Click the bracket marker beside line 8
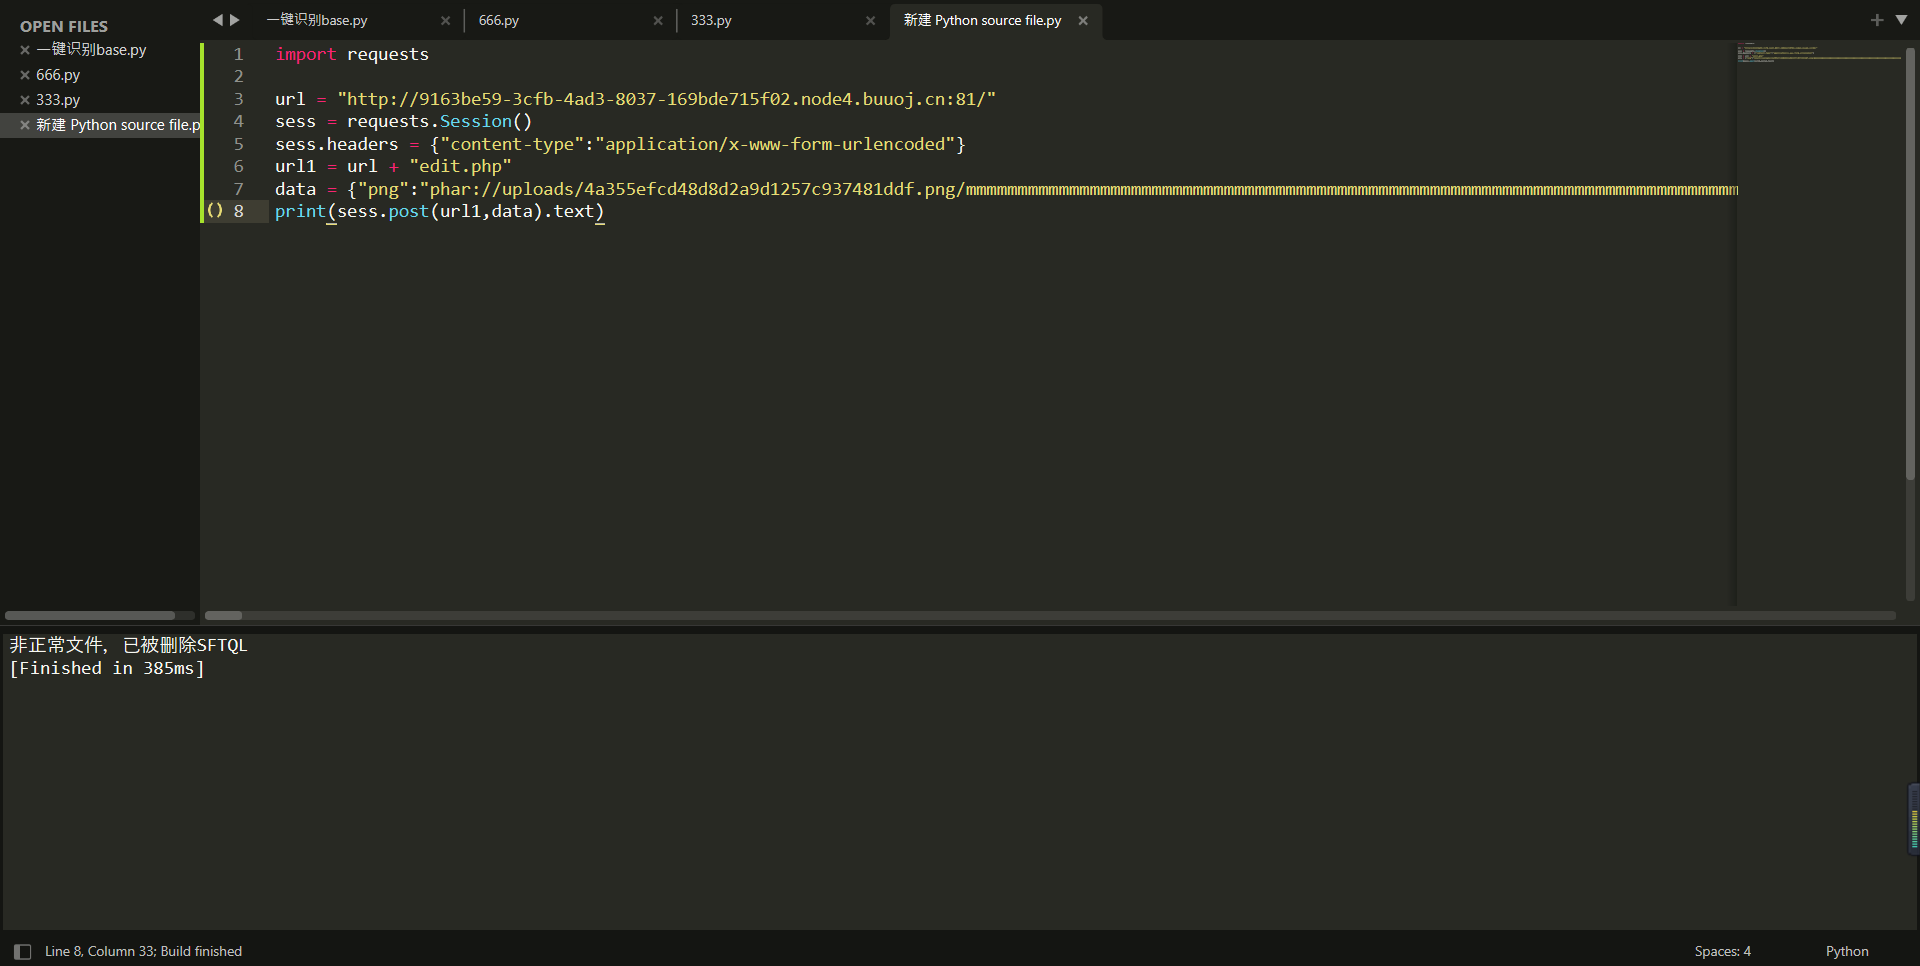The height and width of the screenshot is (966, 1920). [214, 211]
